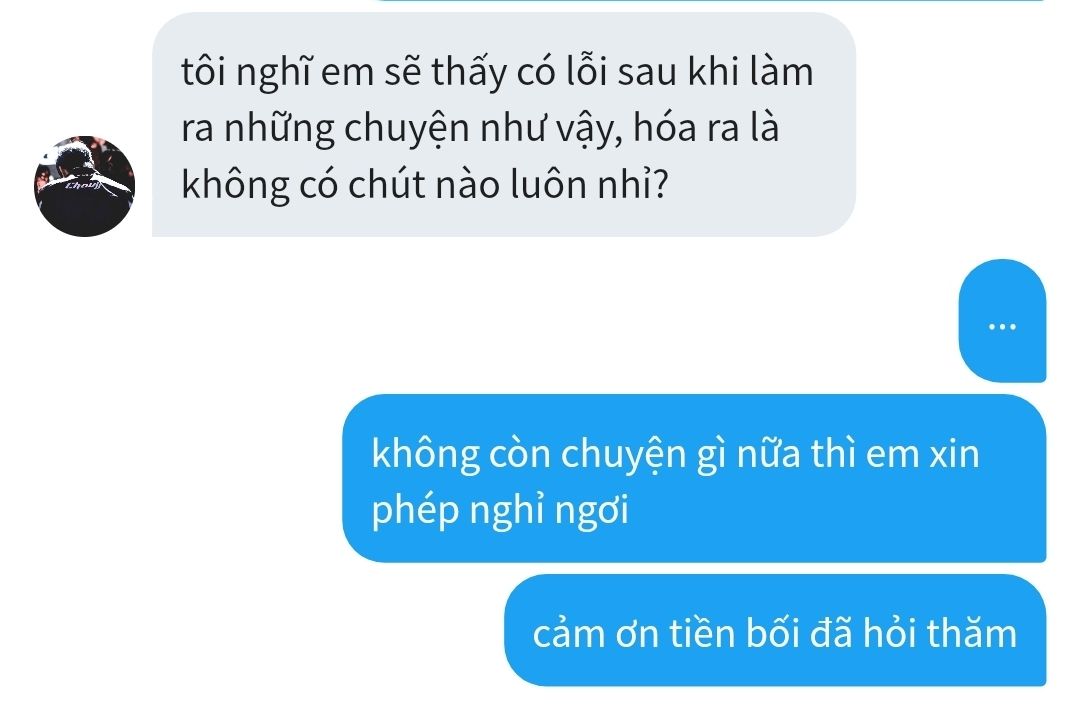The width and height of the screenshot is (1080, 719).
Task: Click the line "không có chút nào luôn nhỉ?"
Action: click(x=425, y=185)
